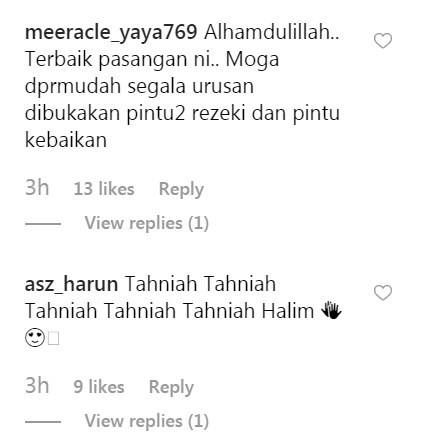Reply to asz_harun's Tahniah comment
This screenshot has height=446, width=421.
(171, 387)
